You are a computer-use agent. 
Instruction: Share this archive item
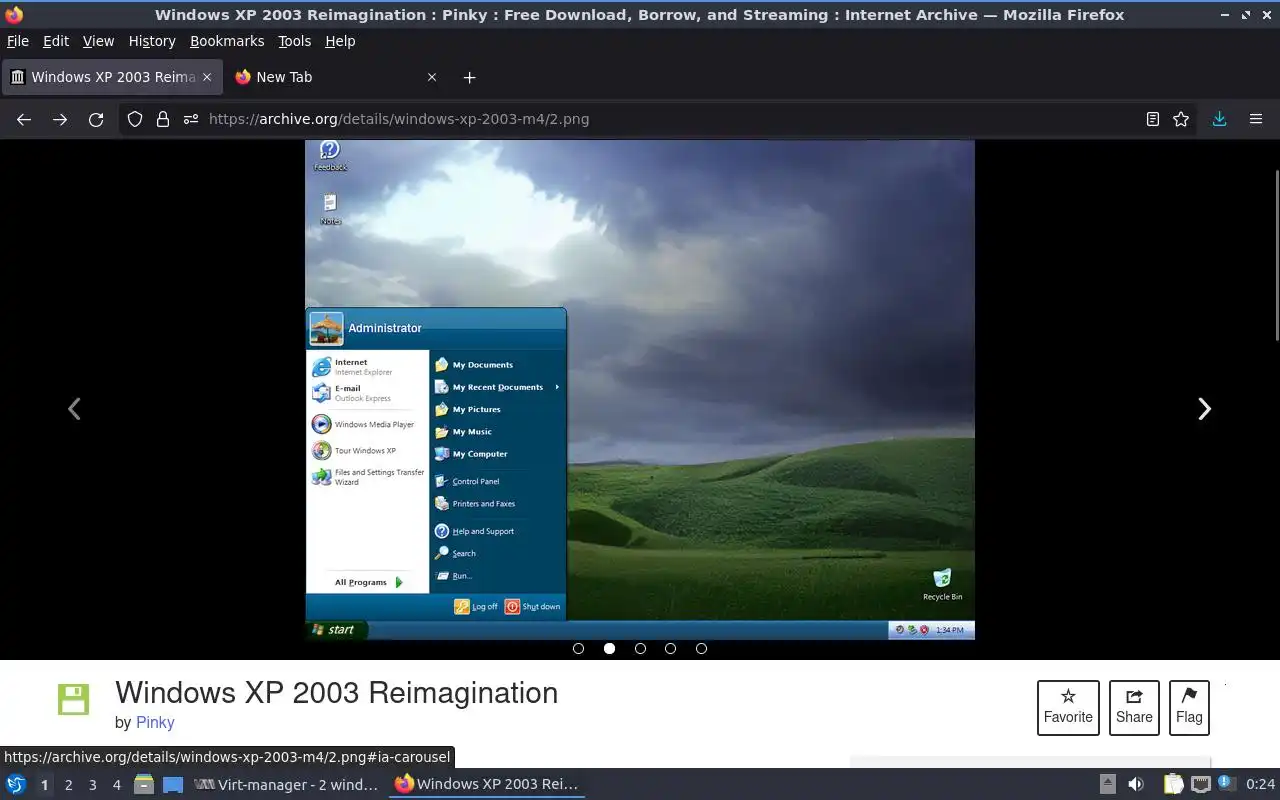pyautogui.click(x=1134, y=707)
